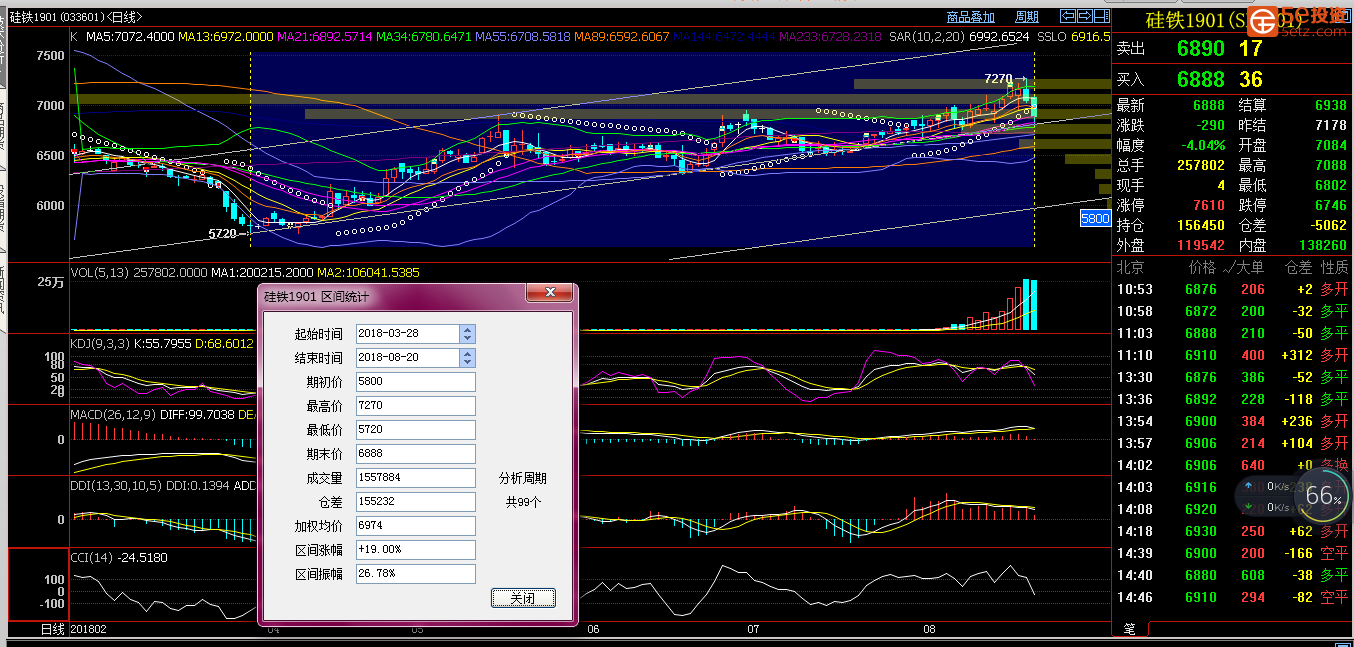Click the 加权均价 field showing 6974

point(416,526)
